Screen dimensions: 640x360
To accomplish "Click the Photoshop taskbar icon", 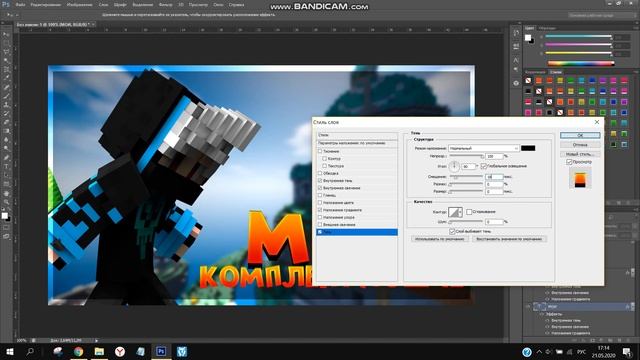I will pos(161,351).
